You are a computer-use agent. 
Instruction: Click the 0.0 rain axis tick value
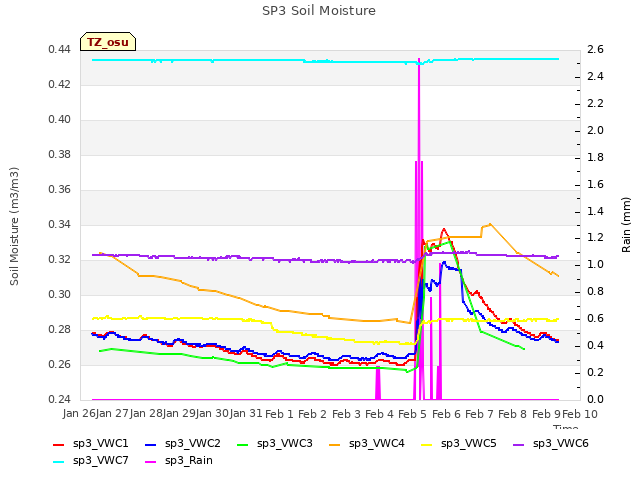(x=595, y=399)
